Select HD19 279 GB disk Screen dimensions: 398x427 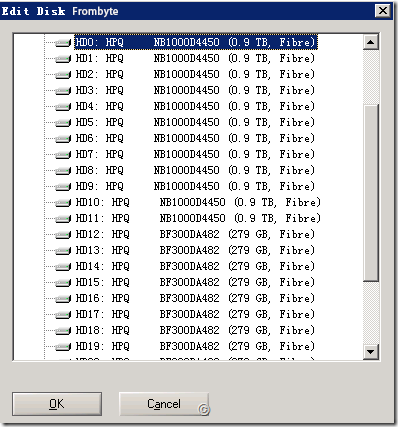pyautogui.click(x=195, y=346)
